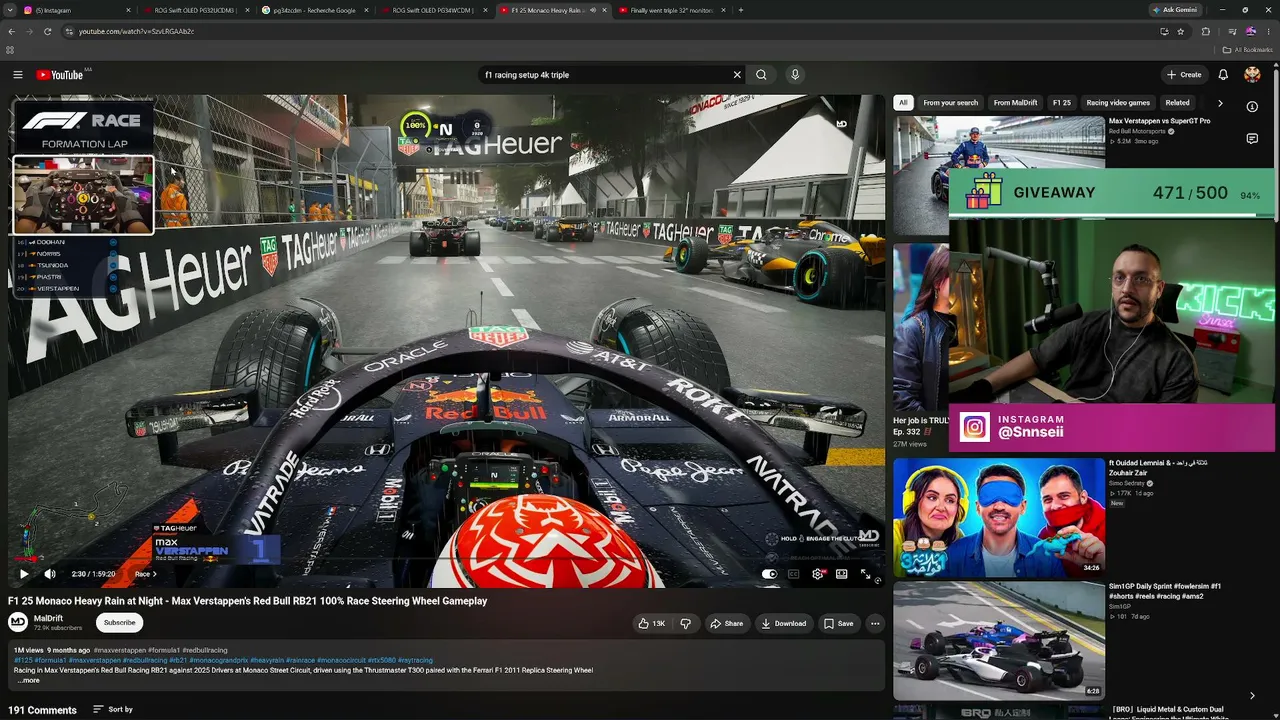Click the 191 Comments heading
Screen dimensions: 1280x720
(42, 710)
